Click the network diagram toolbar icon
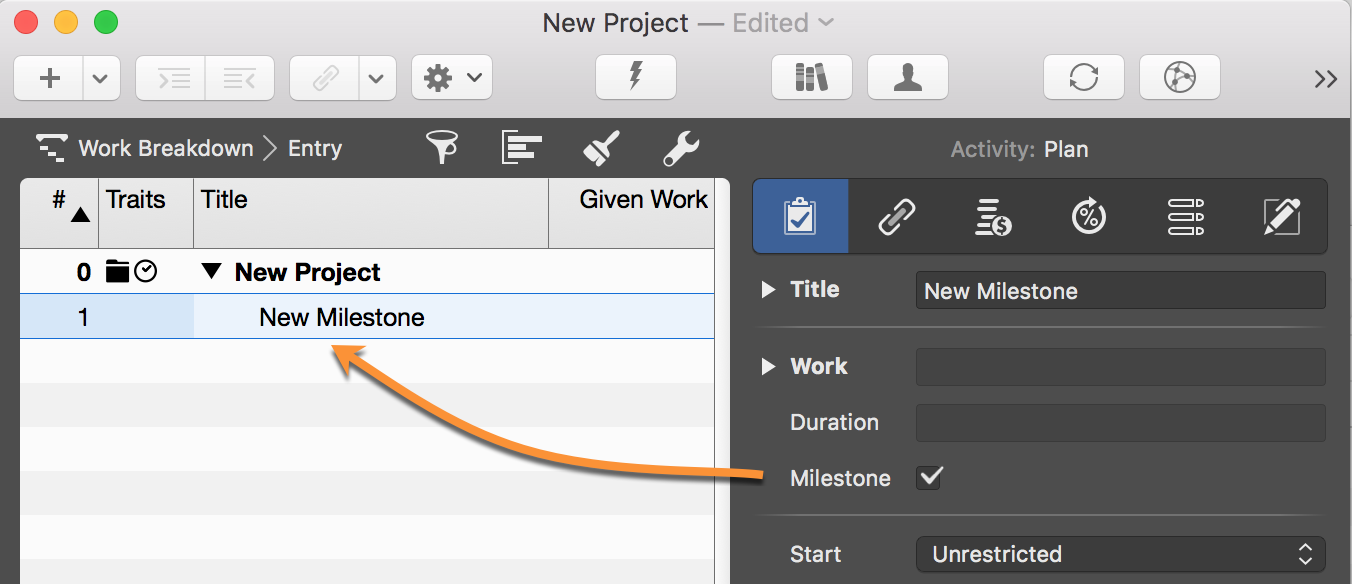The width and height of the screenshot is (1352, 584). click(1179, 77)
